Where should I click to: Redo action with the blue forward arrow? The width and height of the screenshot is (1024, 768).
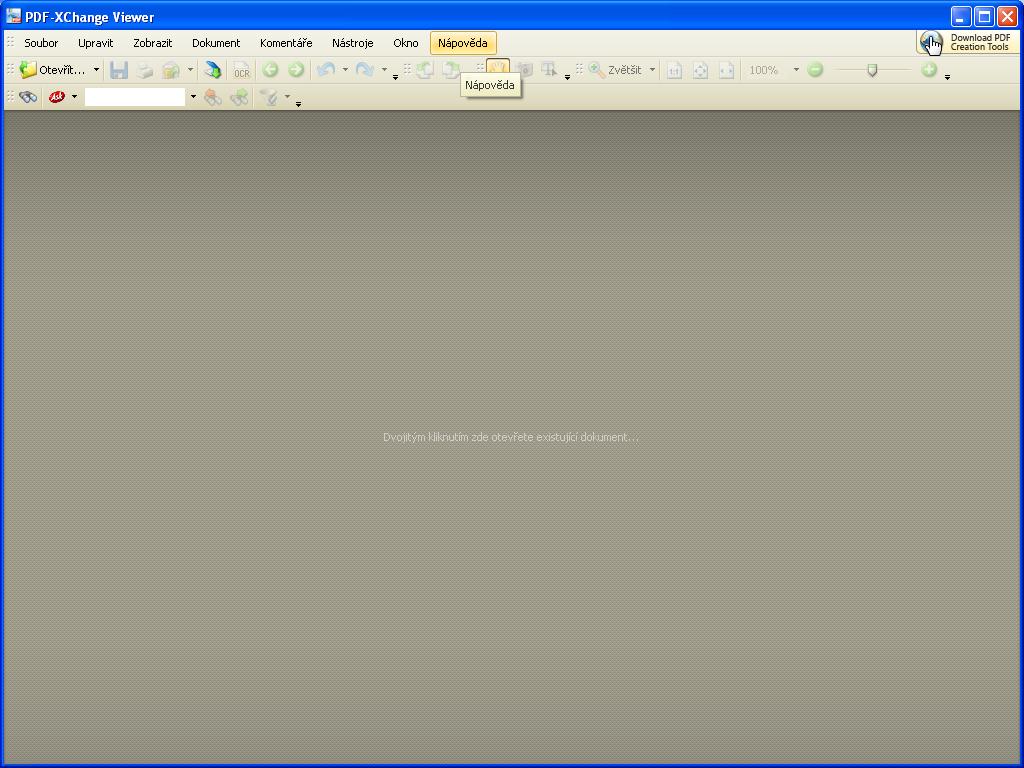pyautogui.click(x=364, y=70)
